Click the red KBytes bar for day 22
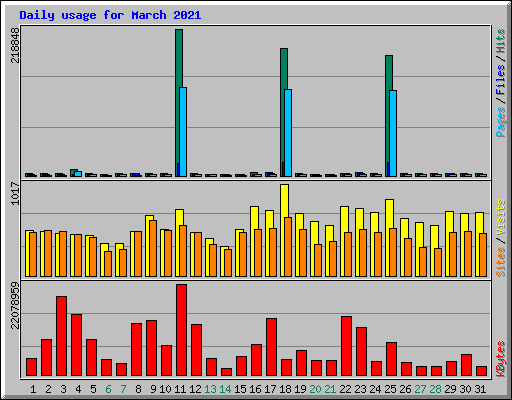 coord(346,346)
